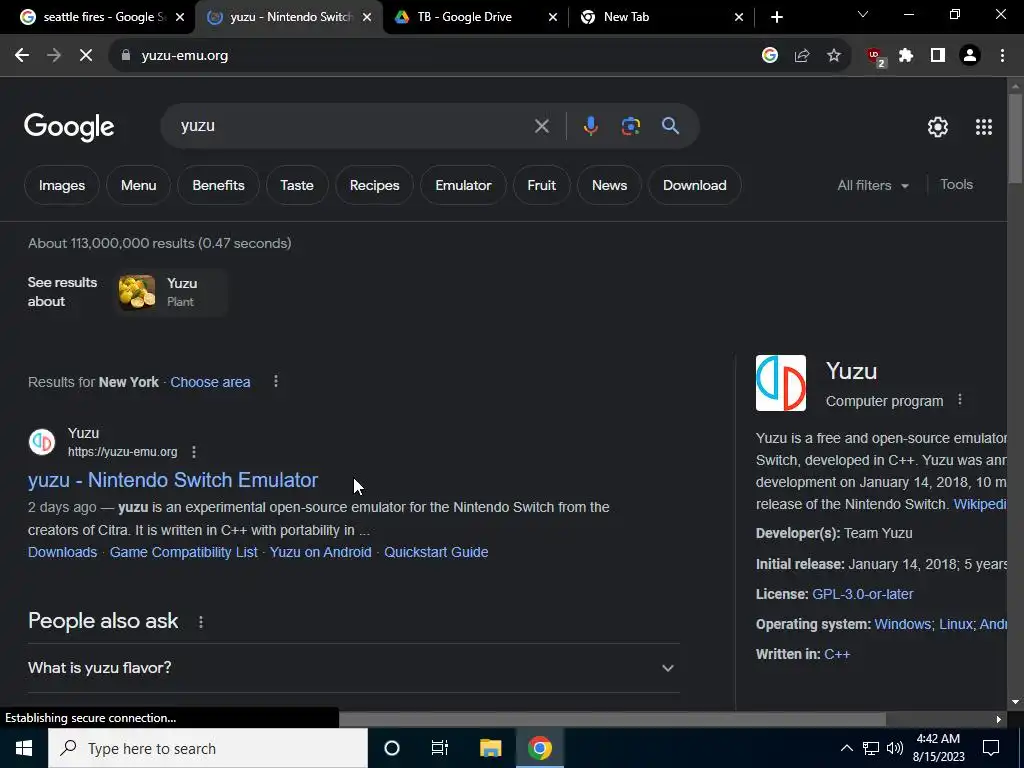This screenshot has height=768, width=1024.
Task: Click the Google logo
Action: click(x=69, y=127)
